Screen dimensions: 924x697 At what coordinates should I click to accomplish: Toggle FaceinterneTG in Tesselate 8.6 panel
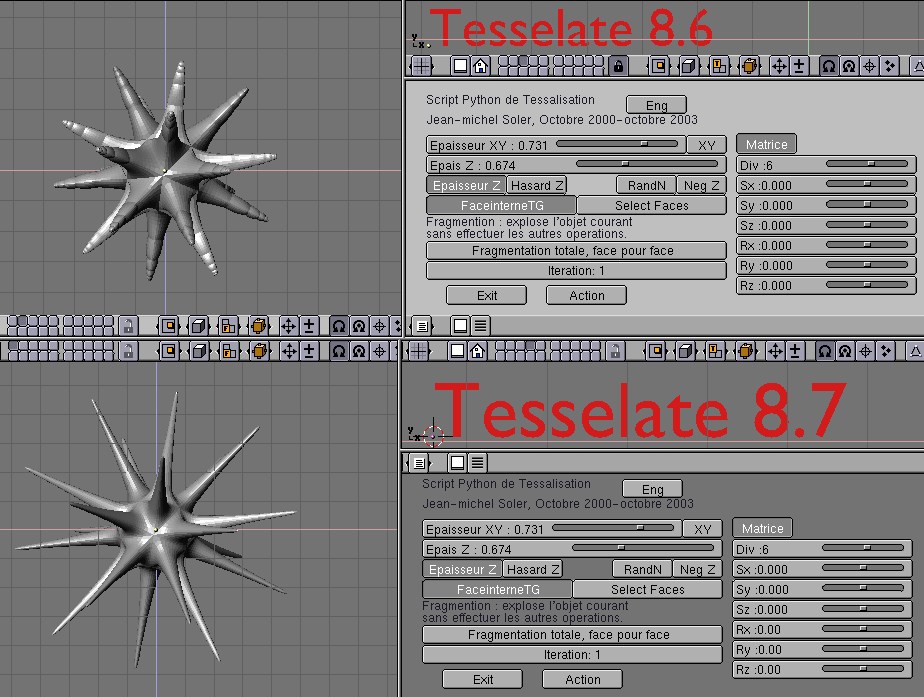tap(501, 206)
